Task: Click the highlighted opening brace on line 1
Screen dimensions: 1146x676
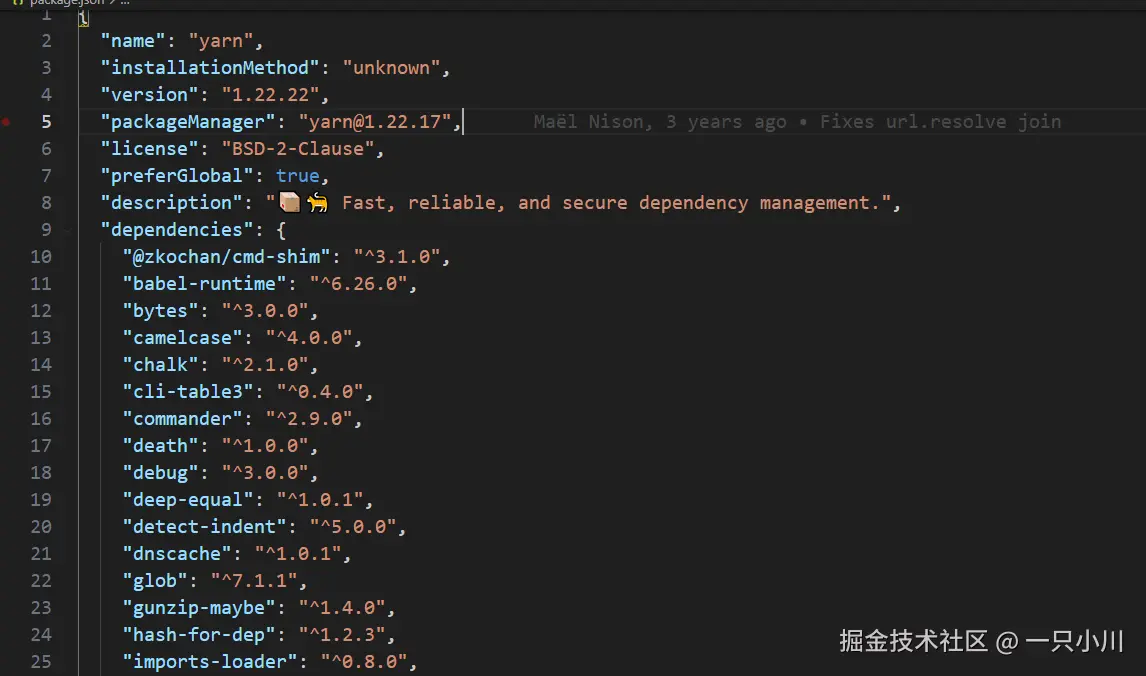Action: pyautogui.click(x=83, y=18)
